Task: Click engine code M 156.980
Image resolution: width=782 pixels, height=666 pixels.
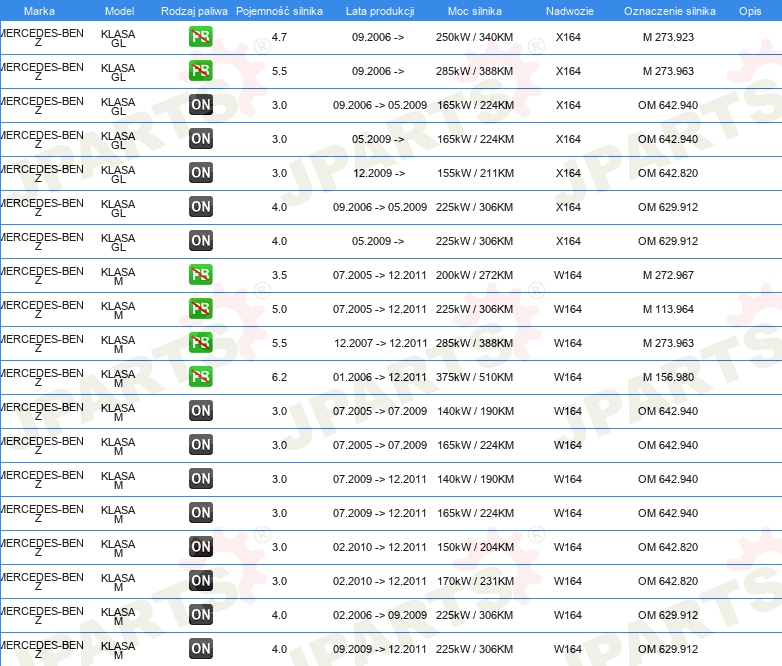Action: tap(668, 377)
